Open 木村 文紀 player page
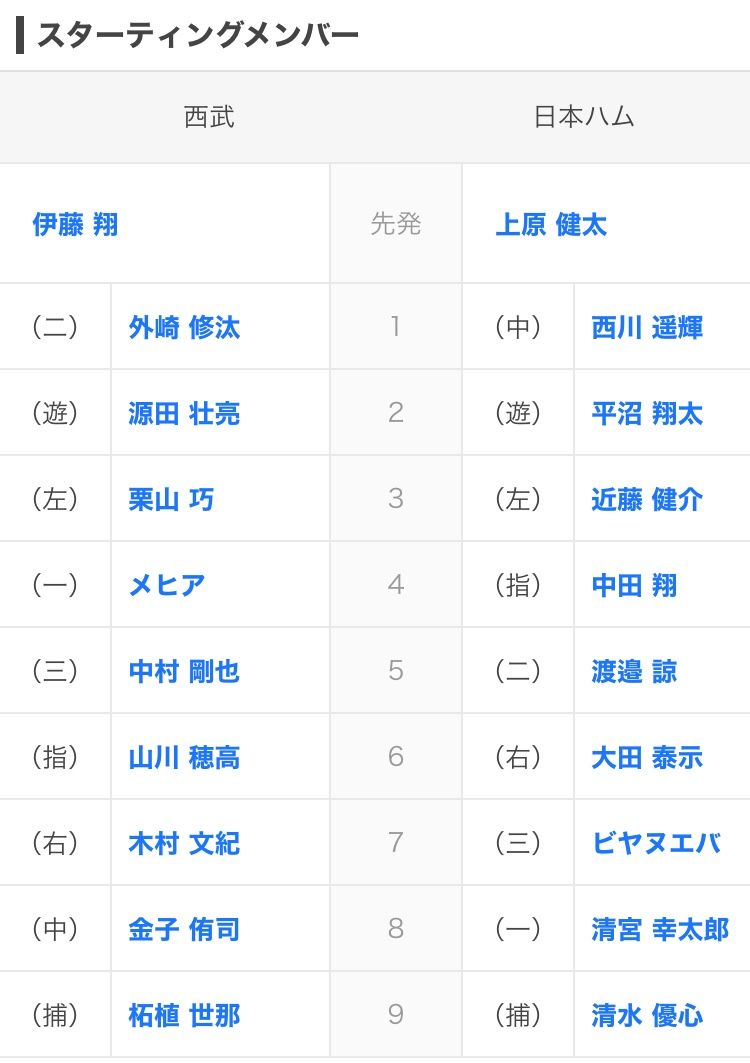 [x=184, y=844]
